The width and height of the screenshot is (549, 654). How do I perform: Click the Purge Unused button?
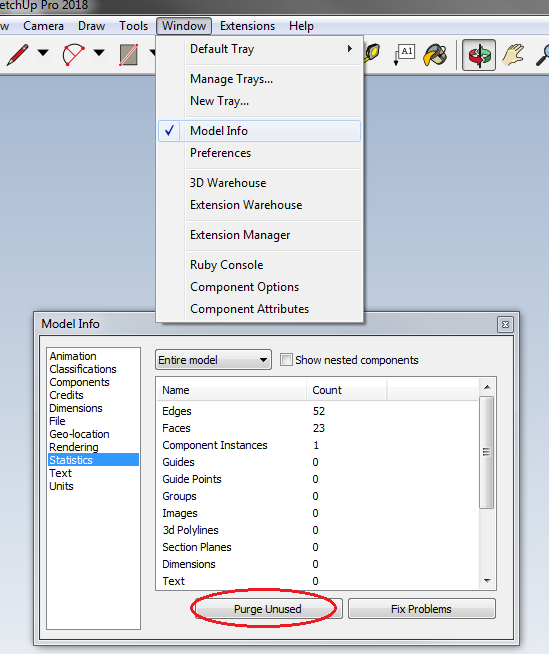click(267, 609)
